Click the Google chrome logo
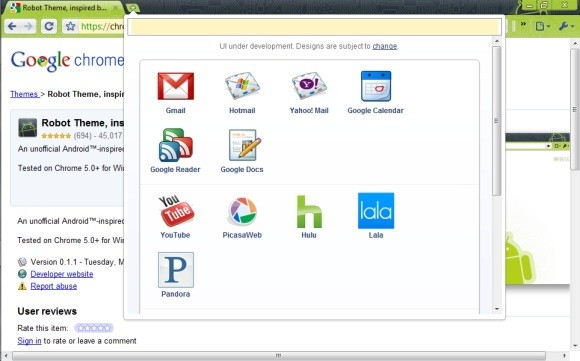Screen dimensions: 580x361 pyautogui.click(x=67, y=61)
